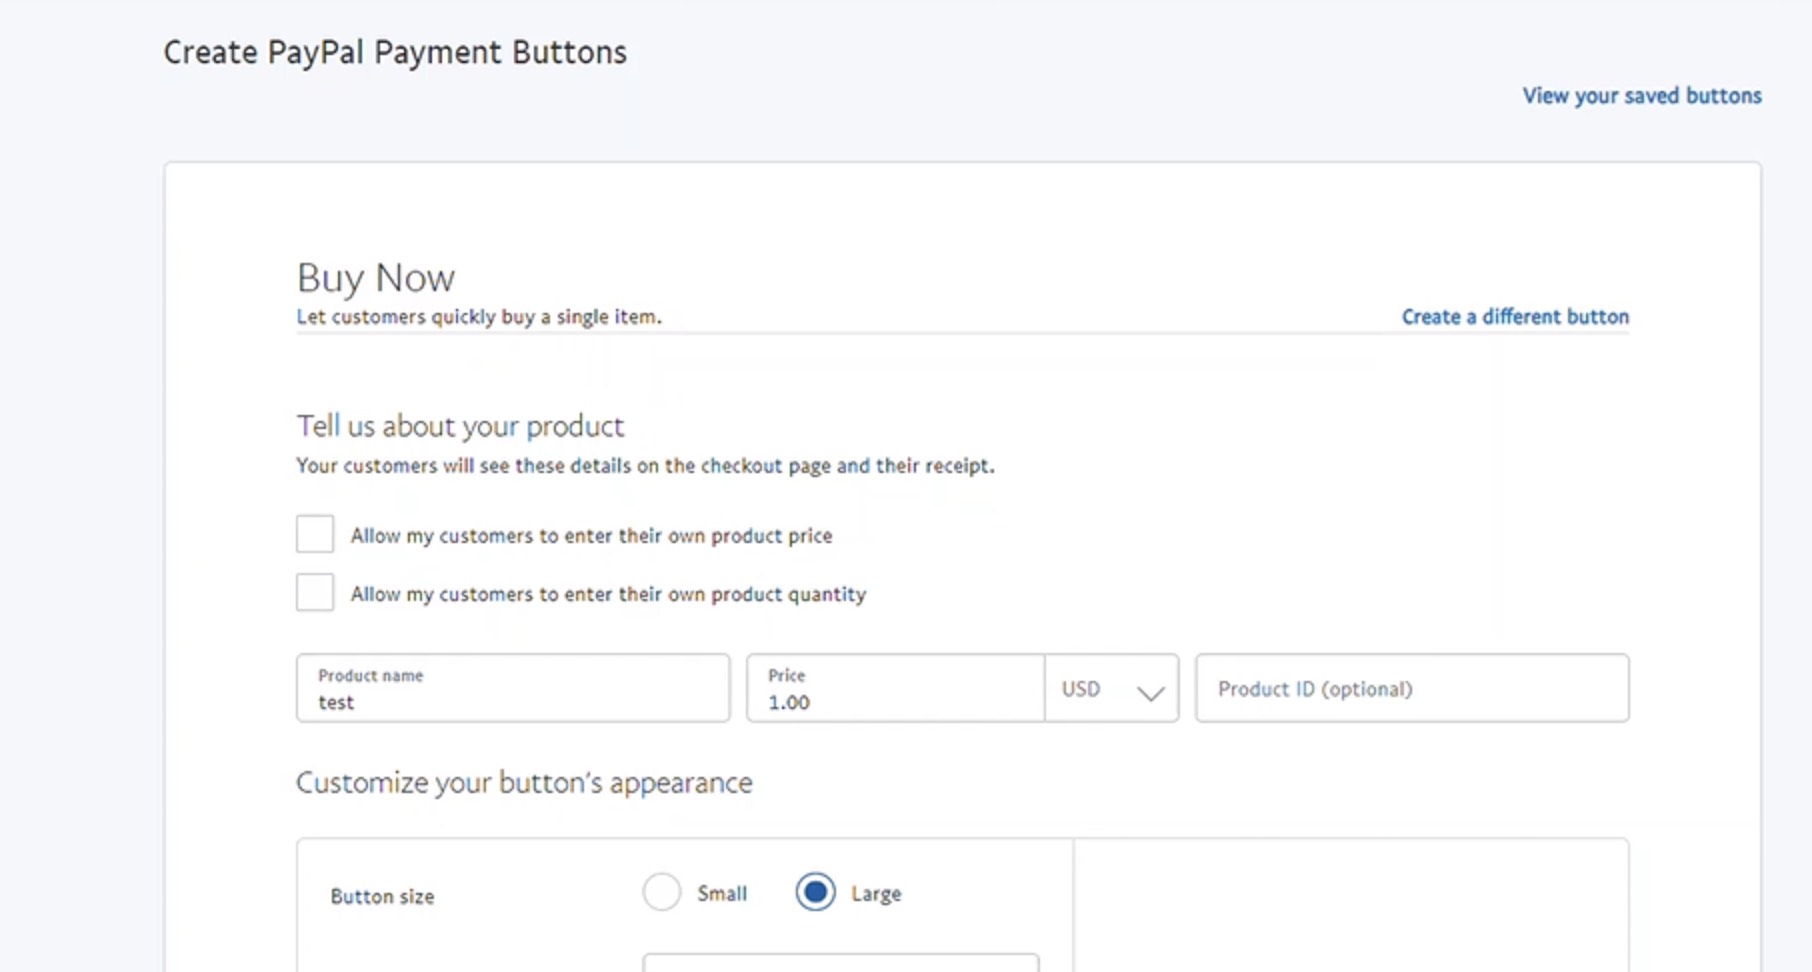The height and width of the screenshot is (972, 1812).
Task: Click 'Let customers quickly buy a single item' text
Action: (x=479, y=317)
